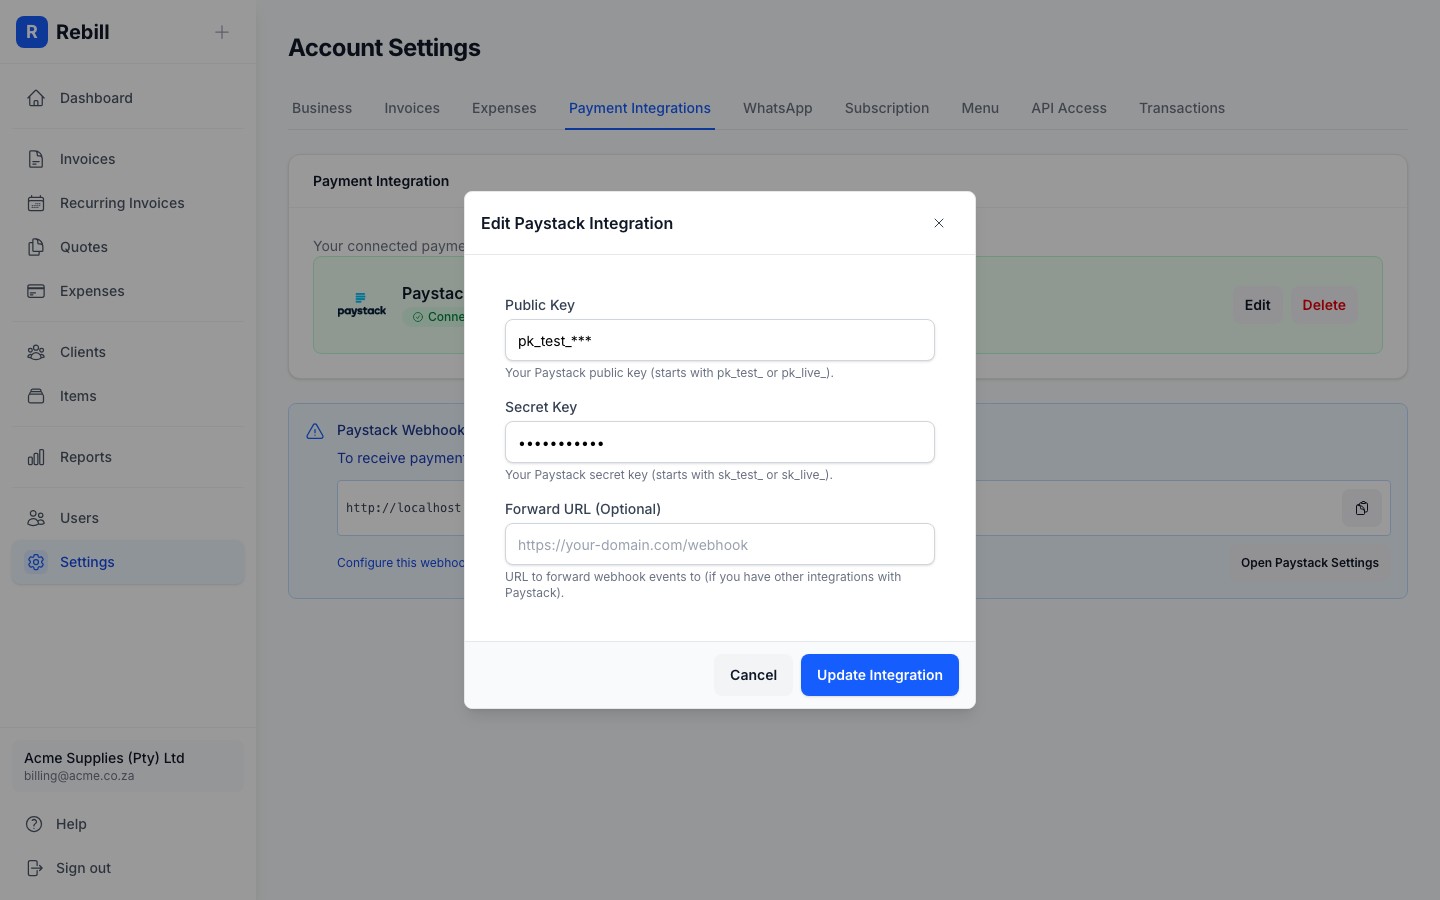Select the Clients icon

tap(36, 352)
